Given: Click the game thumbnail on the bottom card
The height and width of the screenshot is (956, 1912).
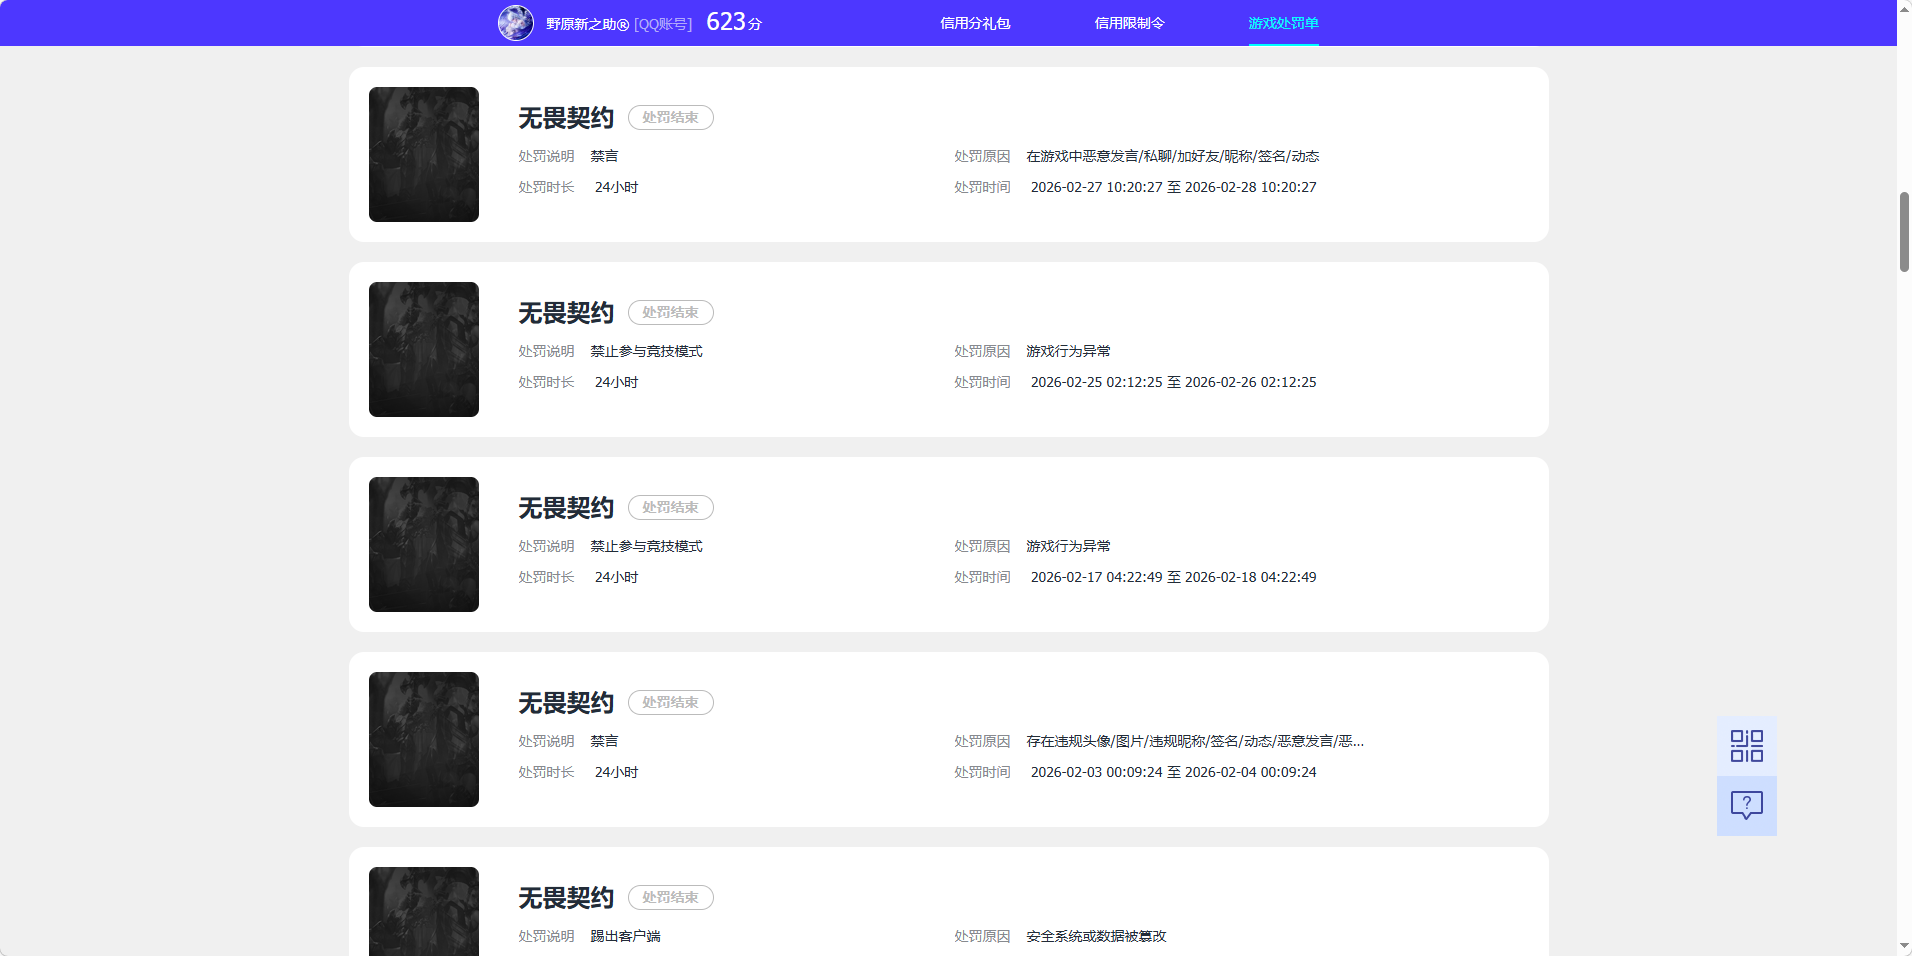Looking at the screenshot, I should click(423, 912).
